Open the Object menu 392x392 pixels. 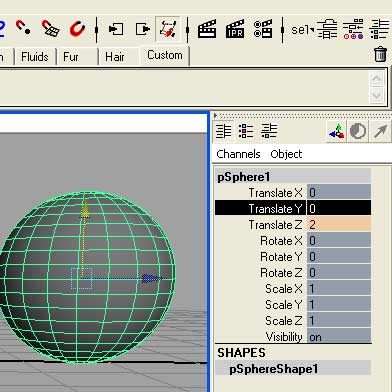pos(286,154)
